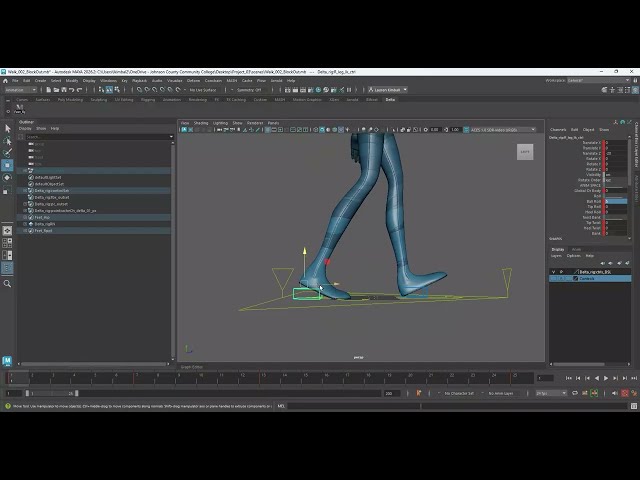Open the viewport Shading menu
Screen dimensions: 640x480
pos(201,123)
